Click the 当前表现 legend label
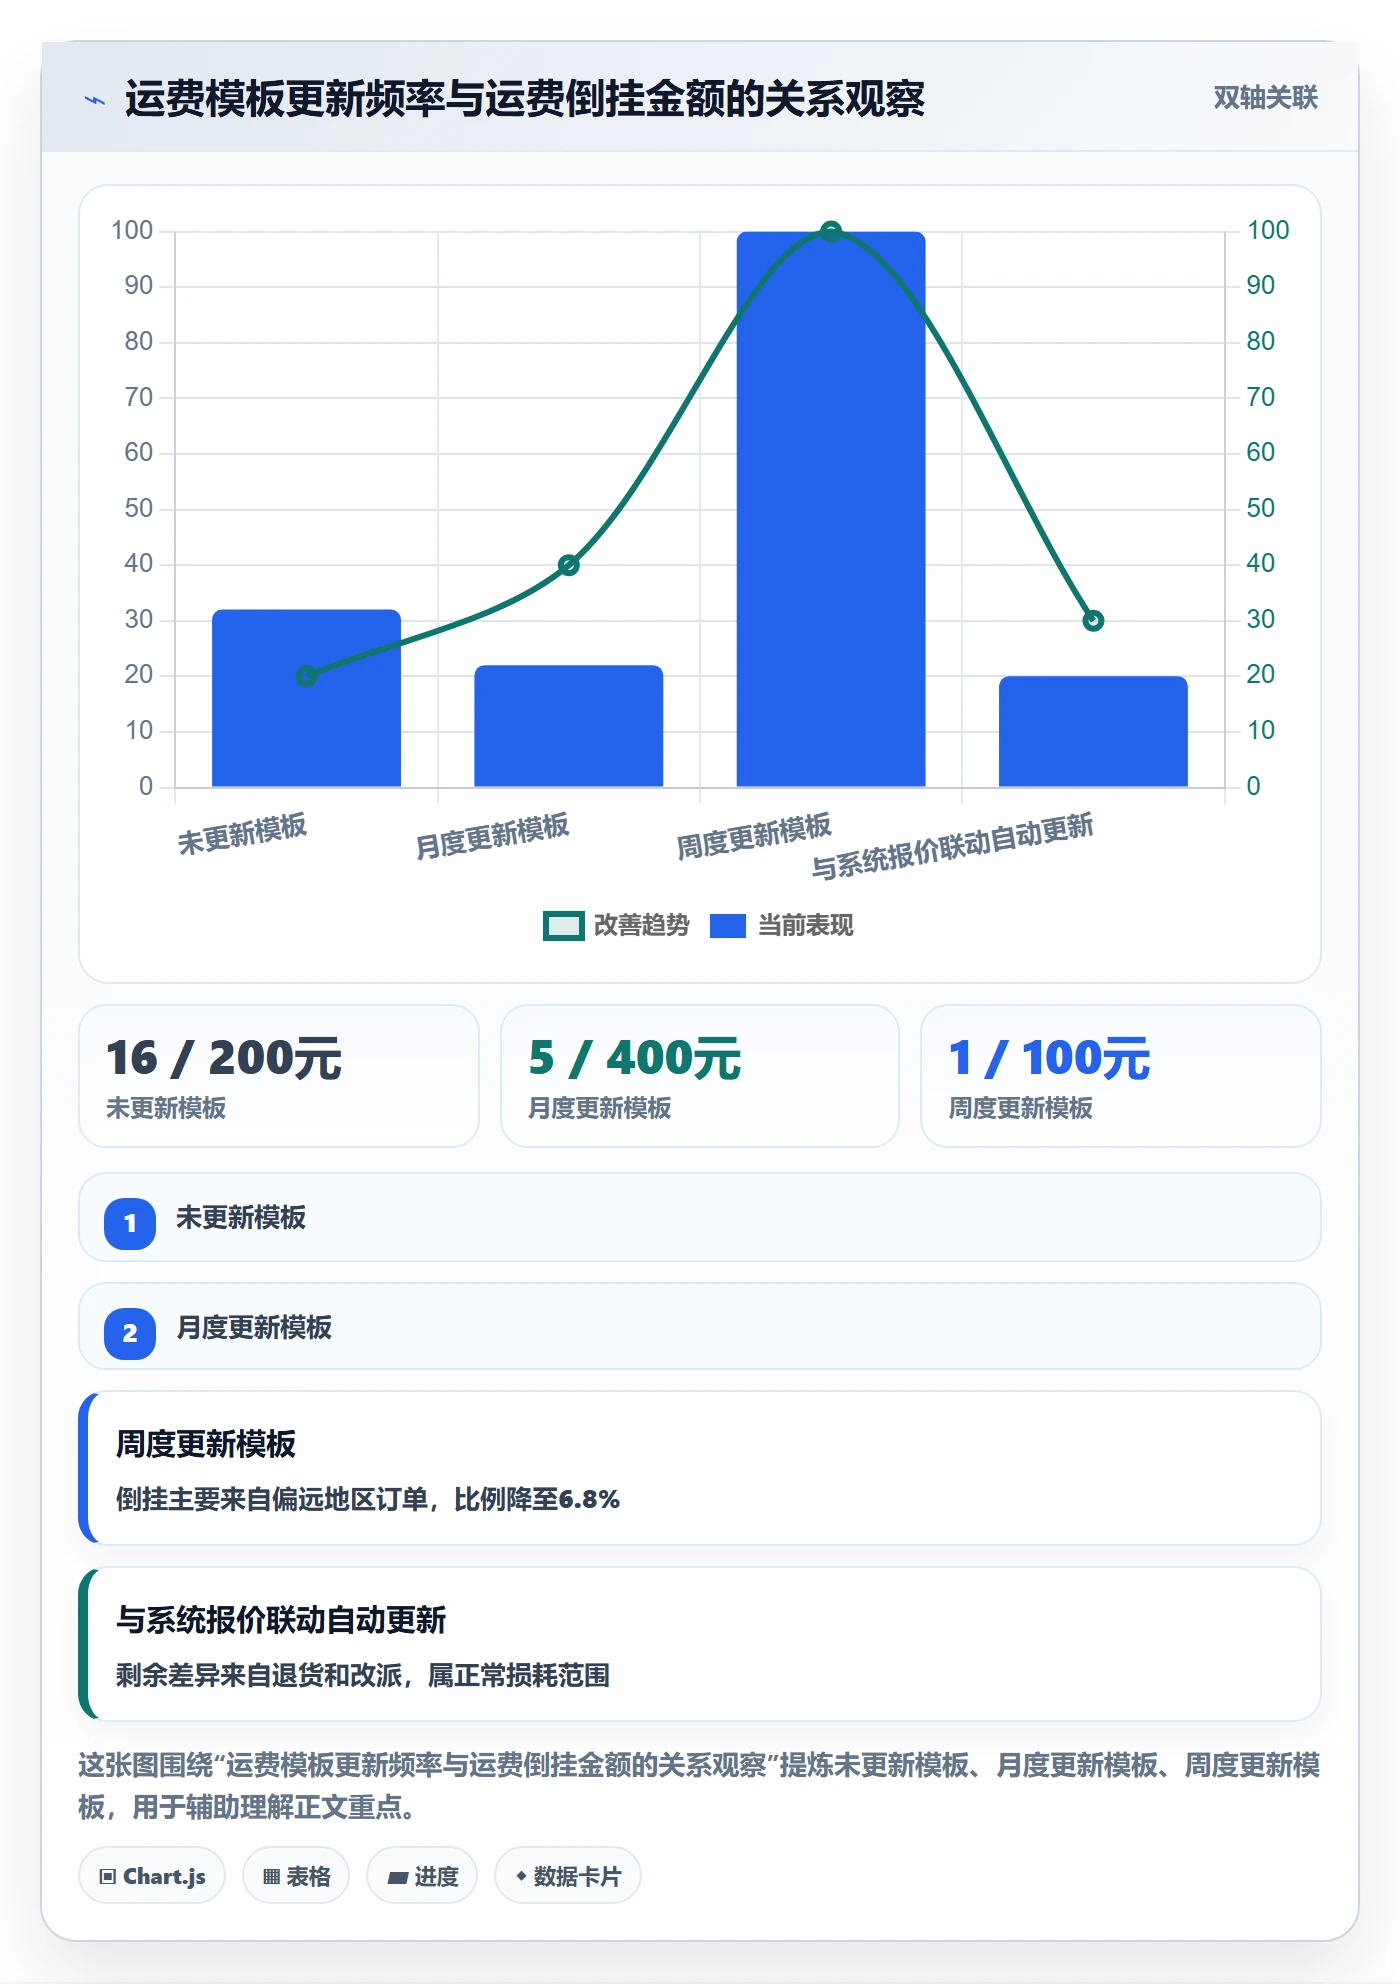This screenshot has height=1984, width=1400. pyautogui.click(x=805, y=926)
